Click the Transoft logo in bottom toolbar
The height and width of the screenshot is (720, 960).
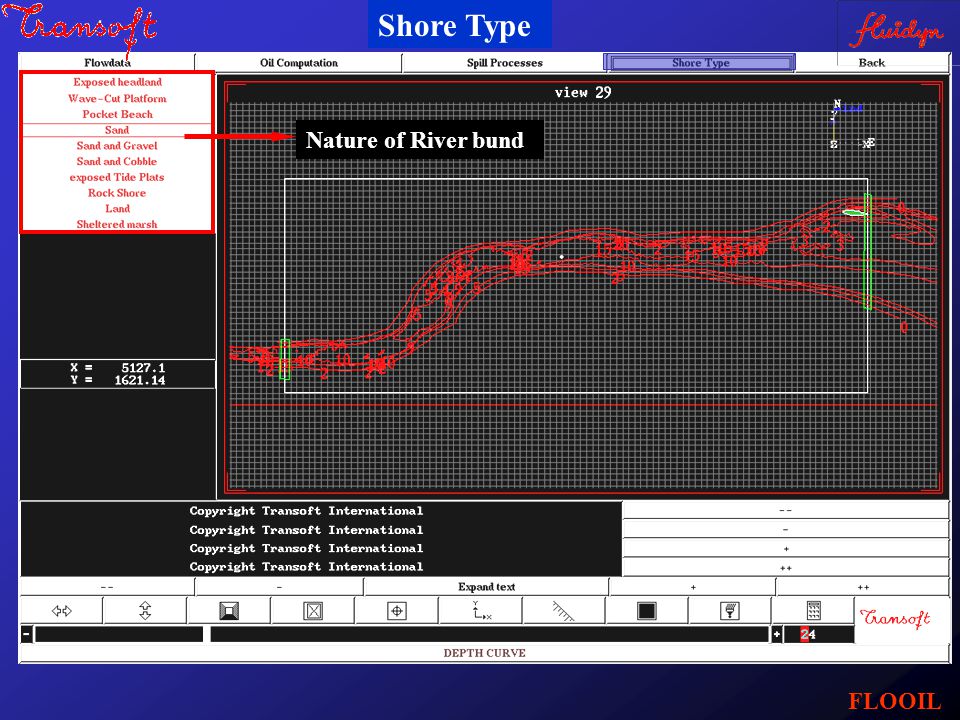895,618
